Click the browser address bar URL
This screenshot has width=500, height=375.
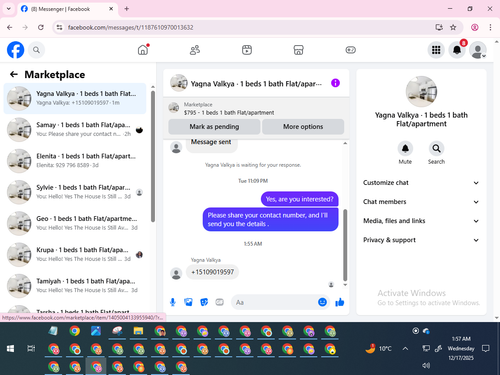tap(130, 27)
